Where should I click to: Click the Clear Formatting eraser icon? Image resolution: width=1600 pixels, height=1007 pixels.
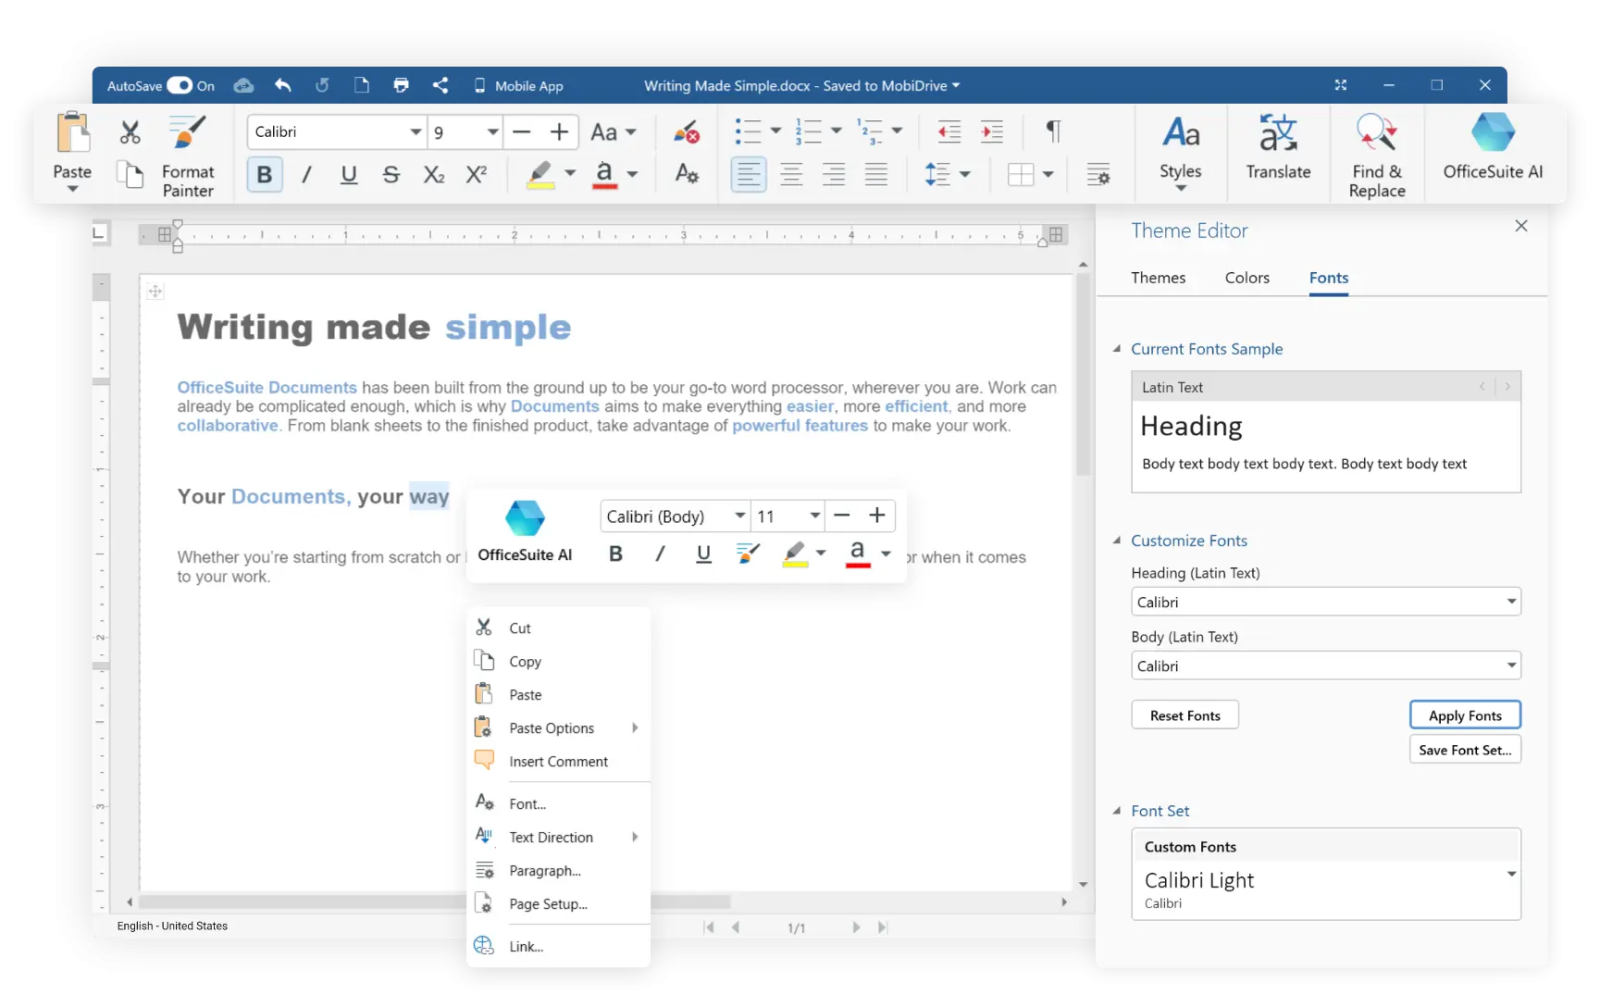click(686, 132)
